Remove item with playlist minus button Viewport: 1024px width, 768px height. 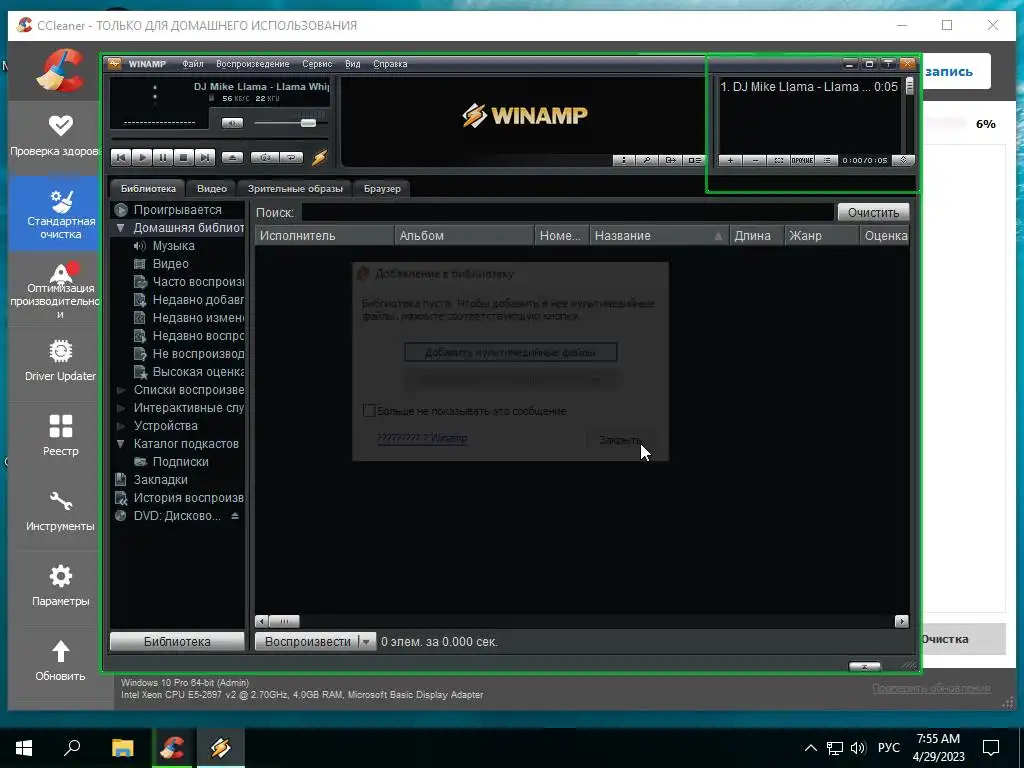pos(755,160)
